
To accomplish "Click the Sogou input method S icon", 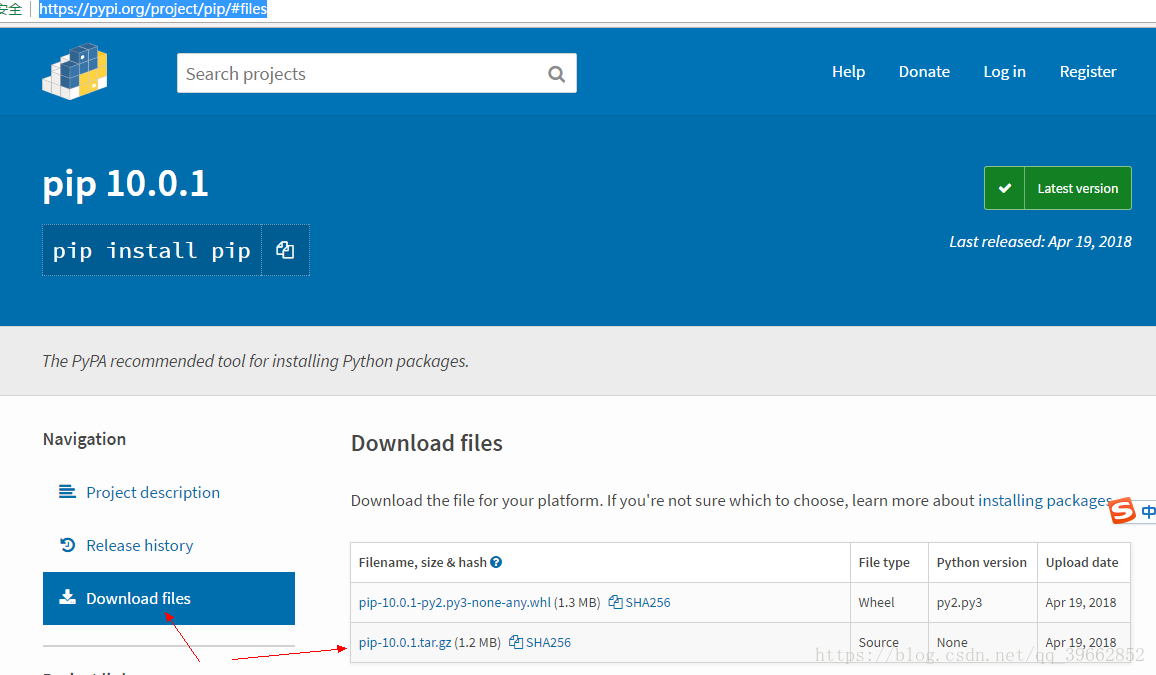I will [1122, 510].
